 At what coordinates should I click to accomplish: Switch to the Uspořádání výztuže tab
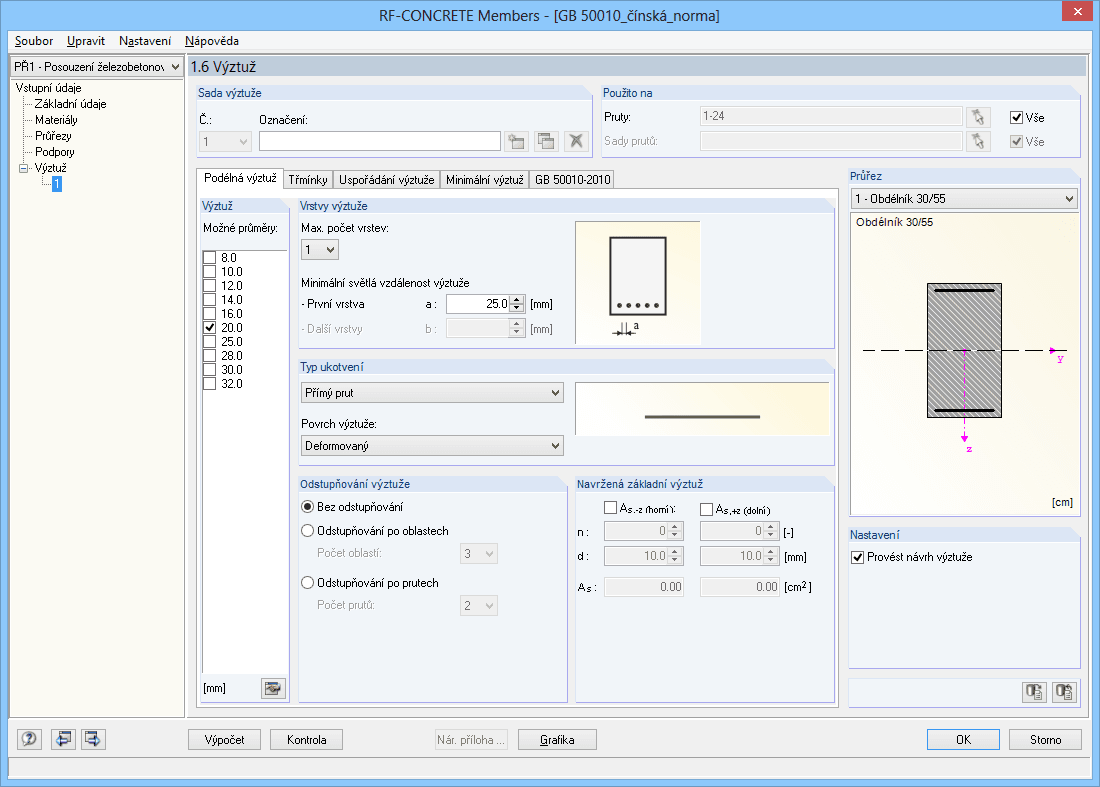click(387, 180)
